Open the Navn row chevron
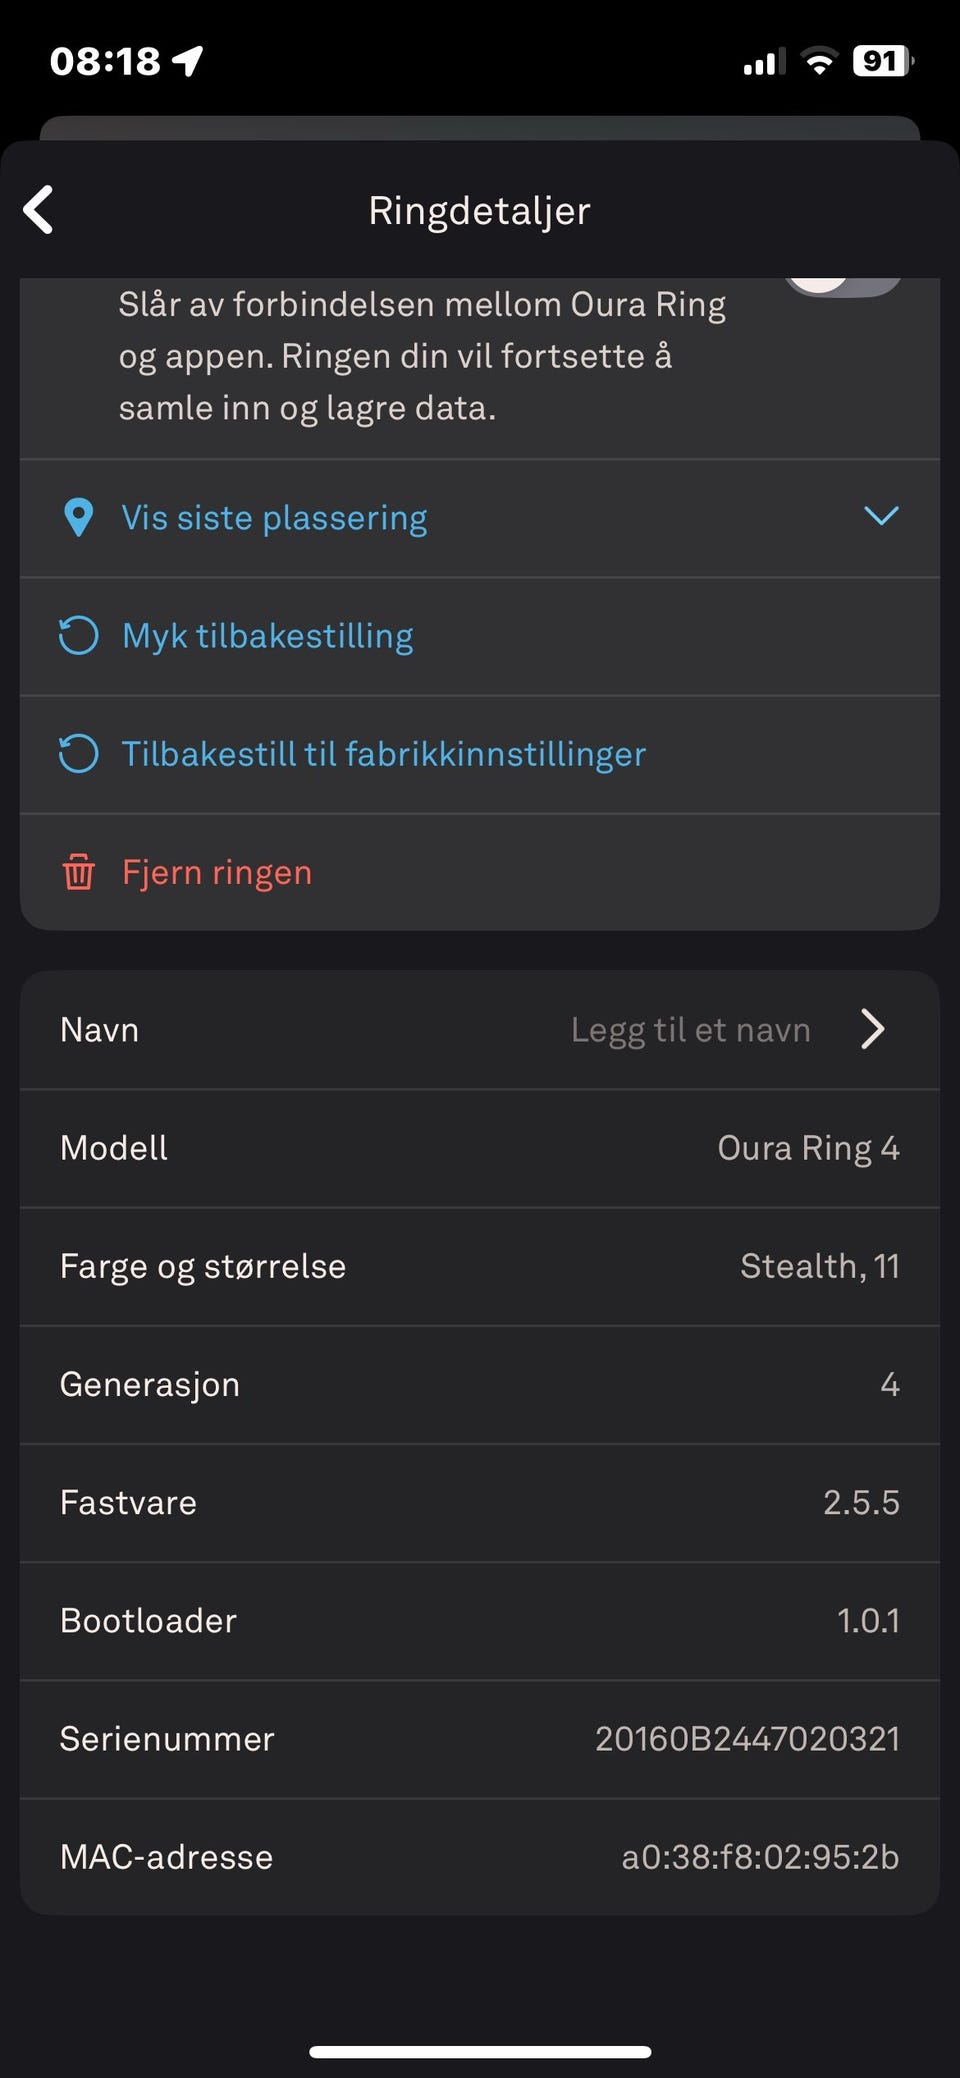Screen dimensions: 960x2078 tap(873, 1029)
